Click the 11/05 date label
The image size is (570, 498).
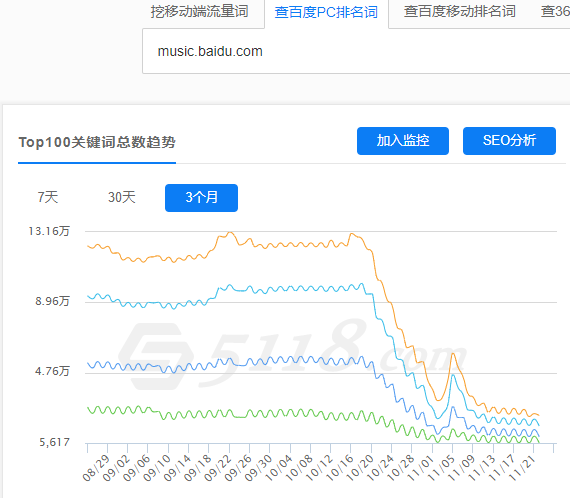pyautogui.click(x=441, y=468)
